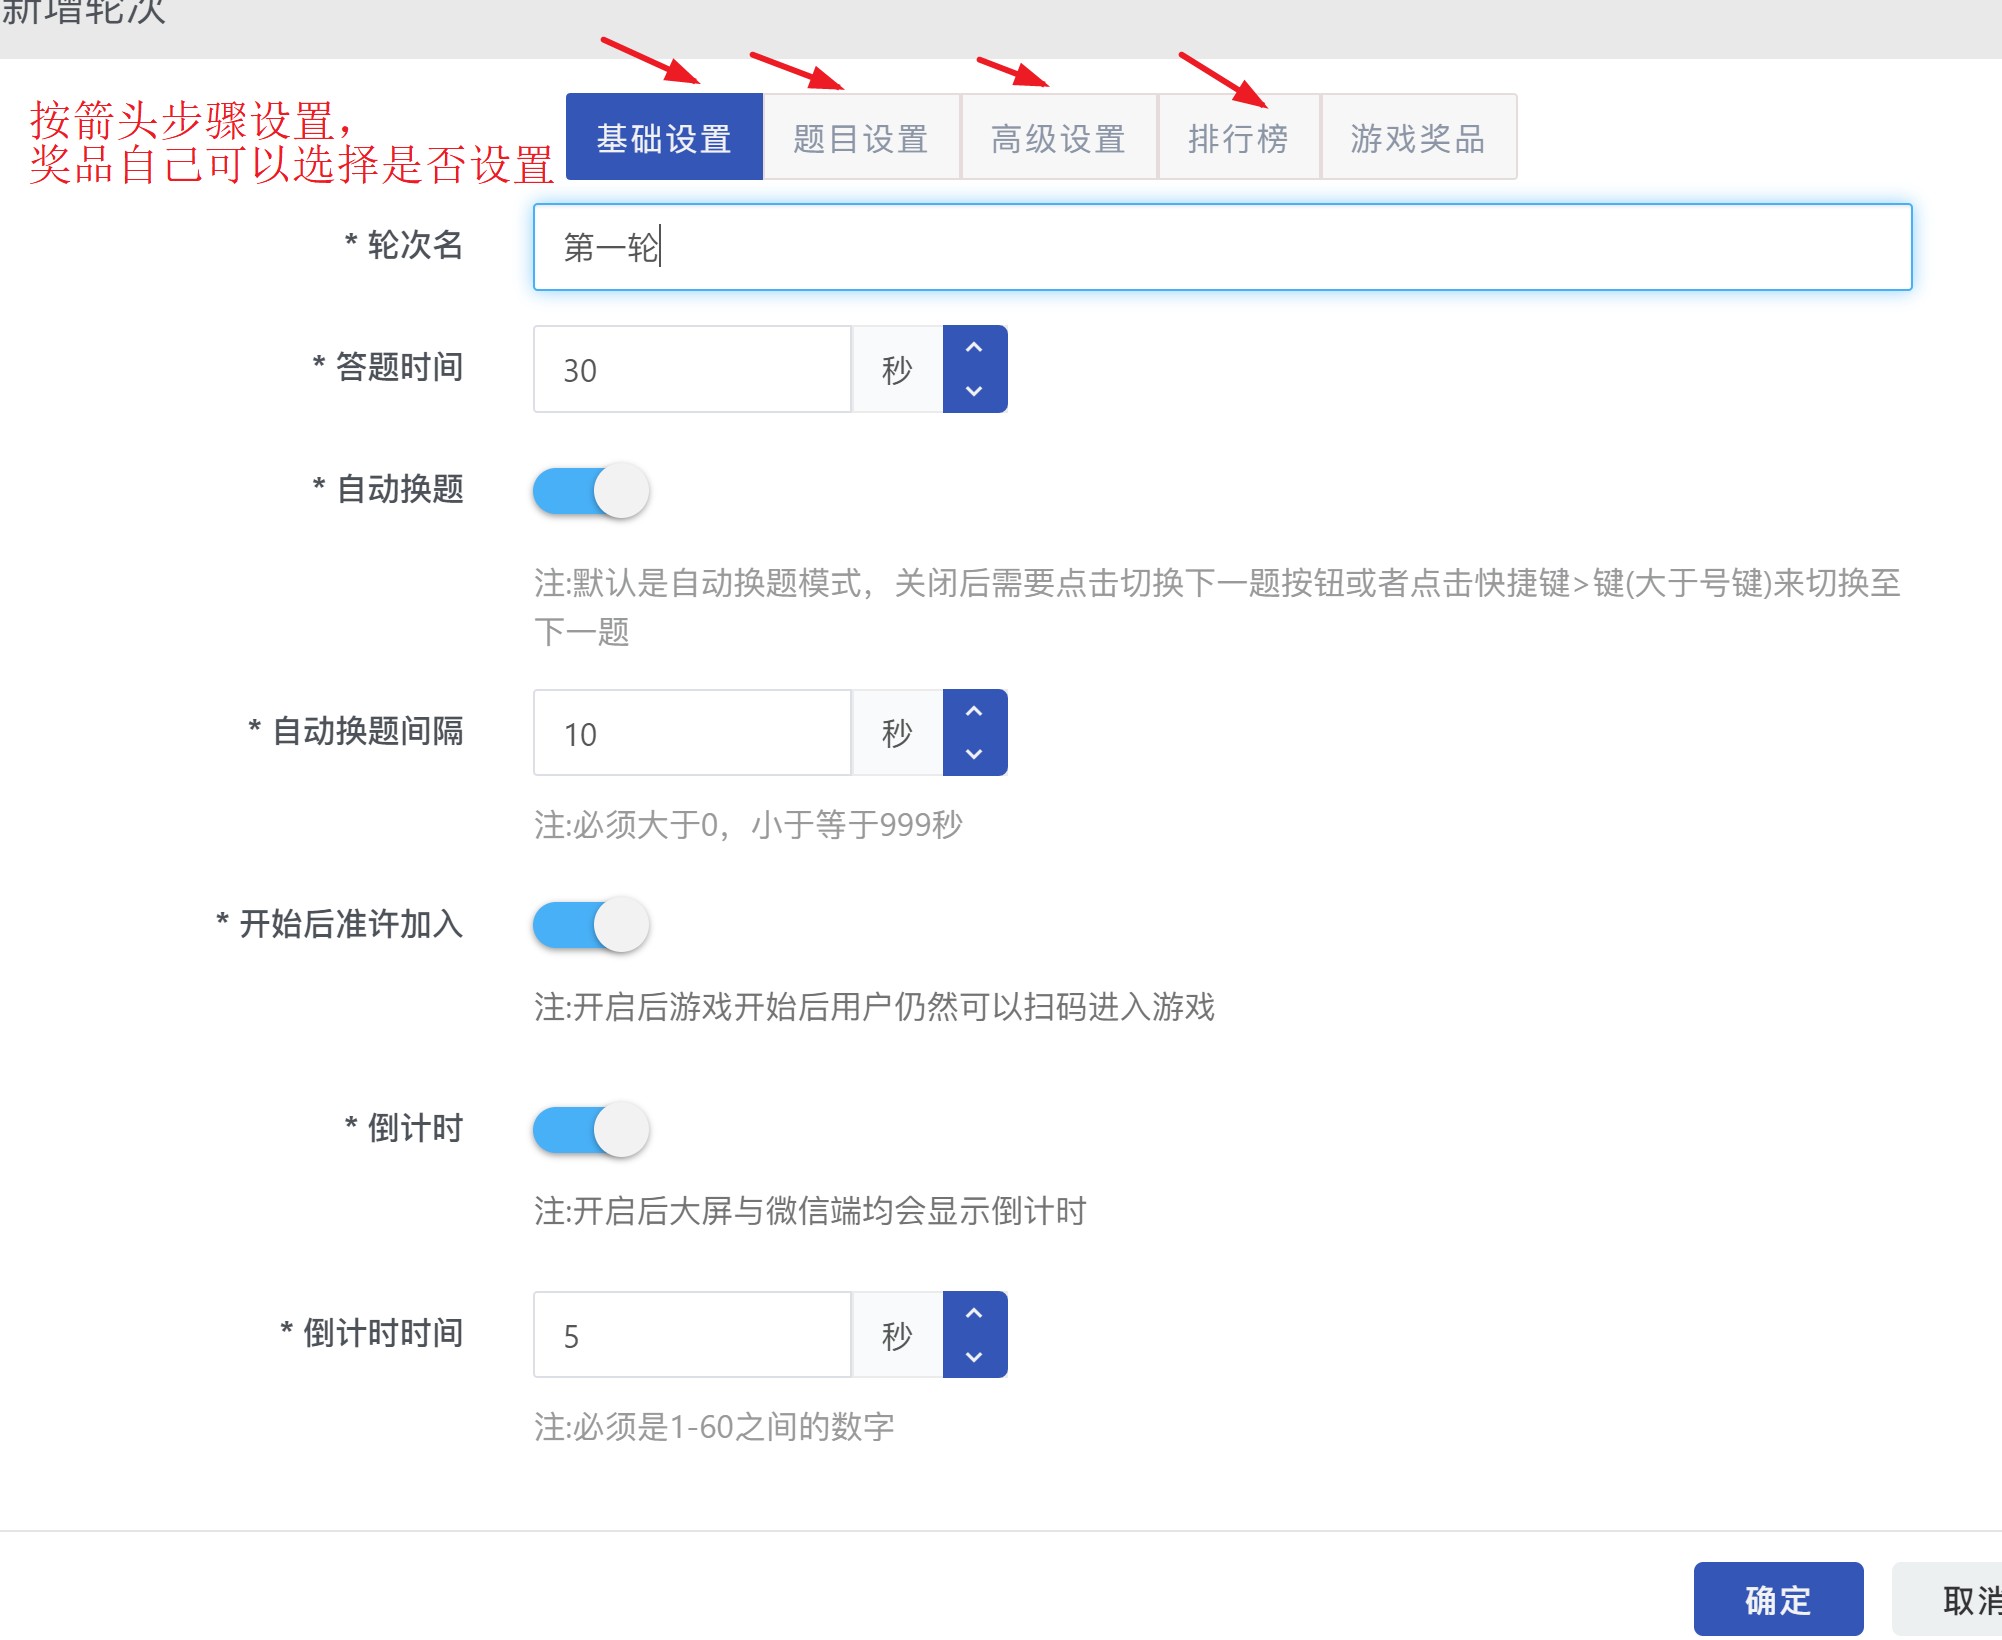Switch to the 题目设置 tab
2002x1640 pixels.
point(861,138)
